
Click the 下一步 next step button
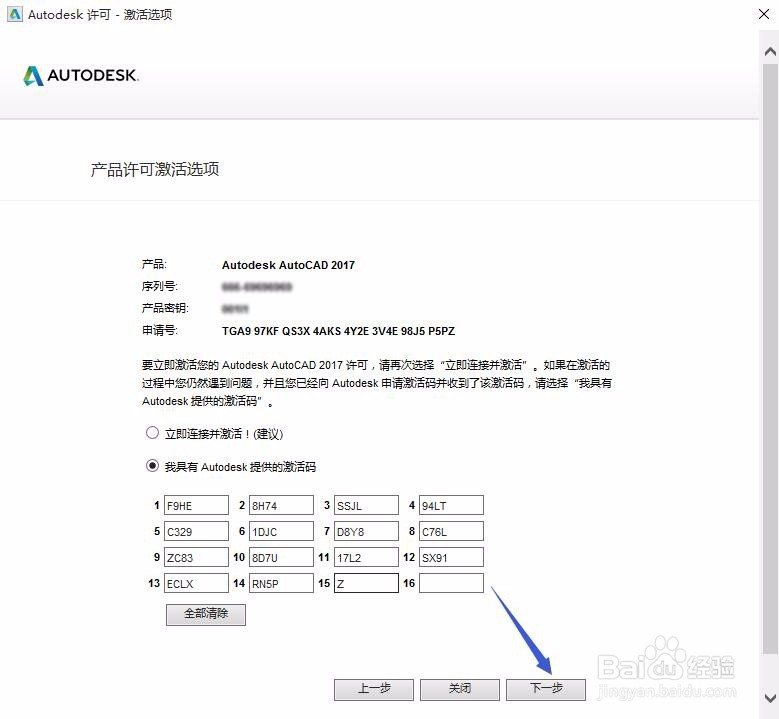coord(545,690)
